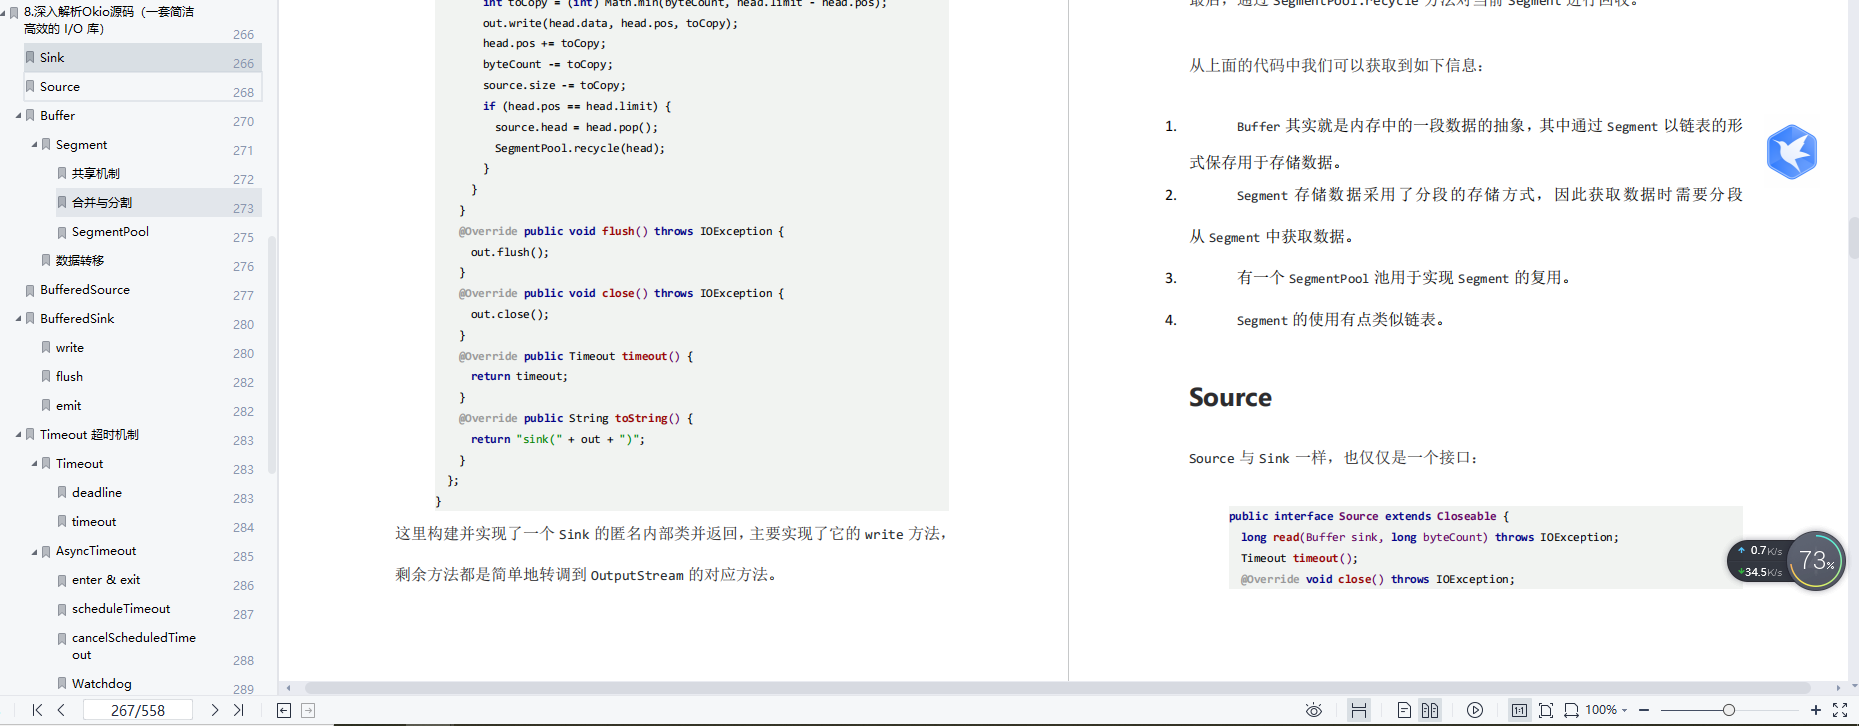Start slideshow playback
The image size is (1859, 726).
pos(1475,710)
